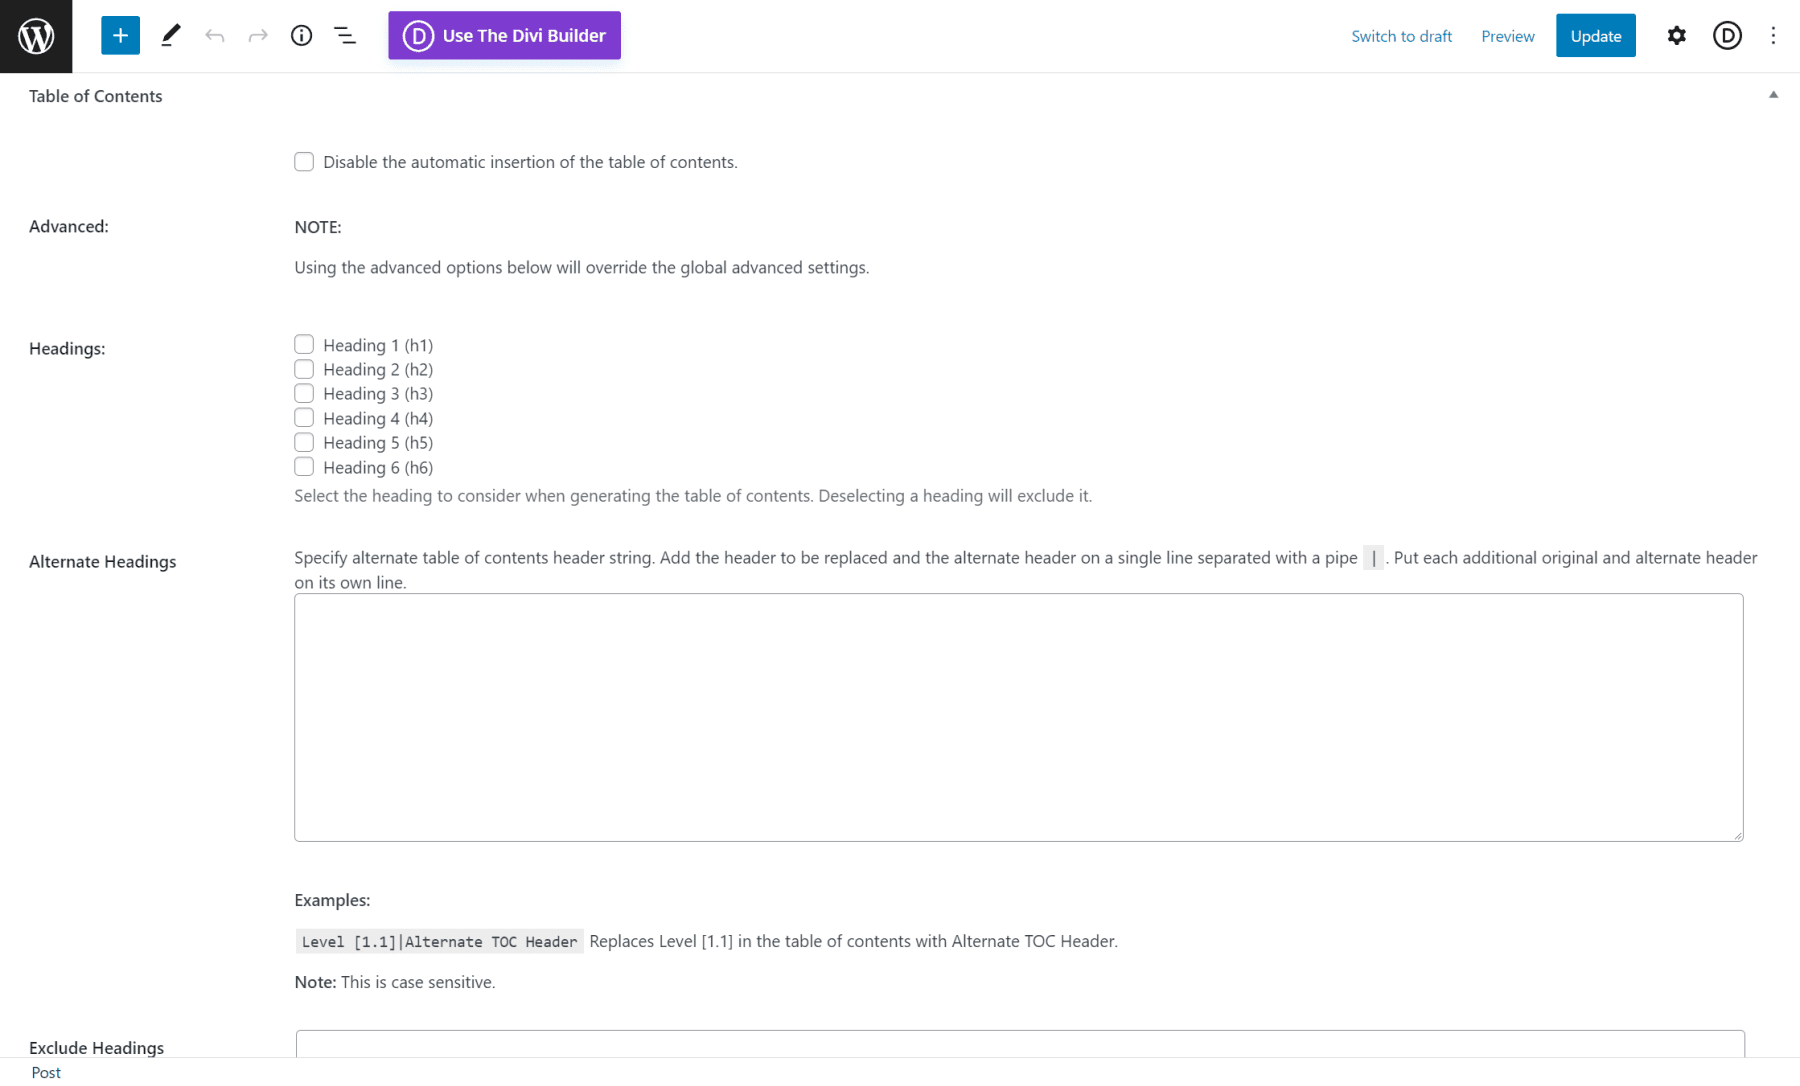1800x1086 pixels.
Task: Check the Heading 1 (h1) checkbox
Action: coord(304,343)
